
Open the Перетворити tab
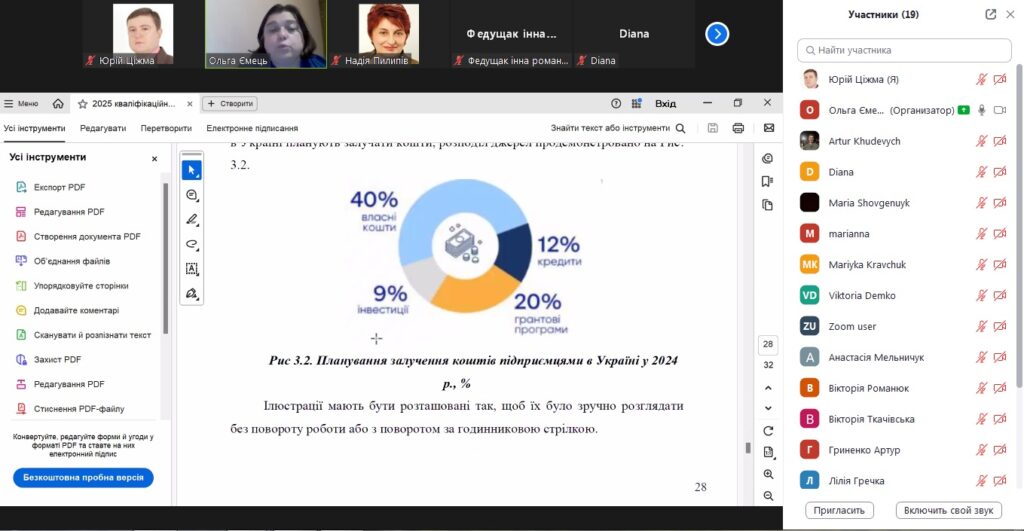(166, 128)
